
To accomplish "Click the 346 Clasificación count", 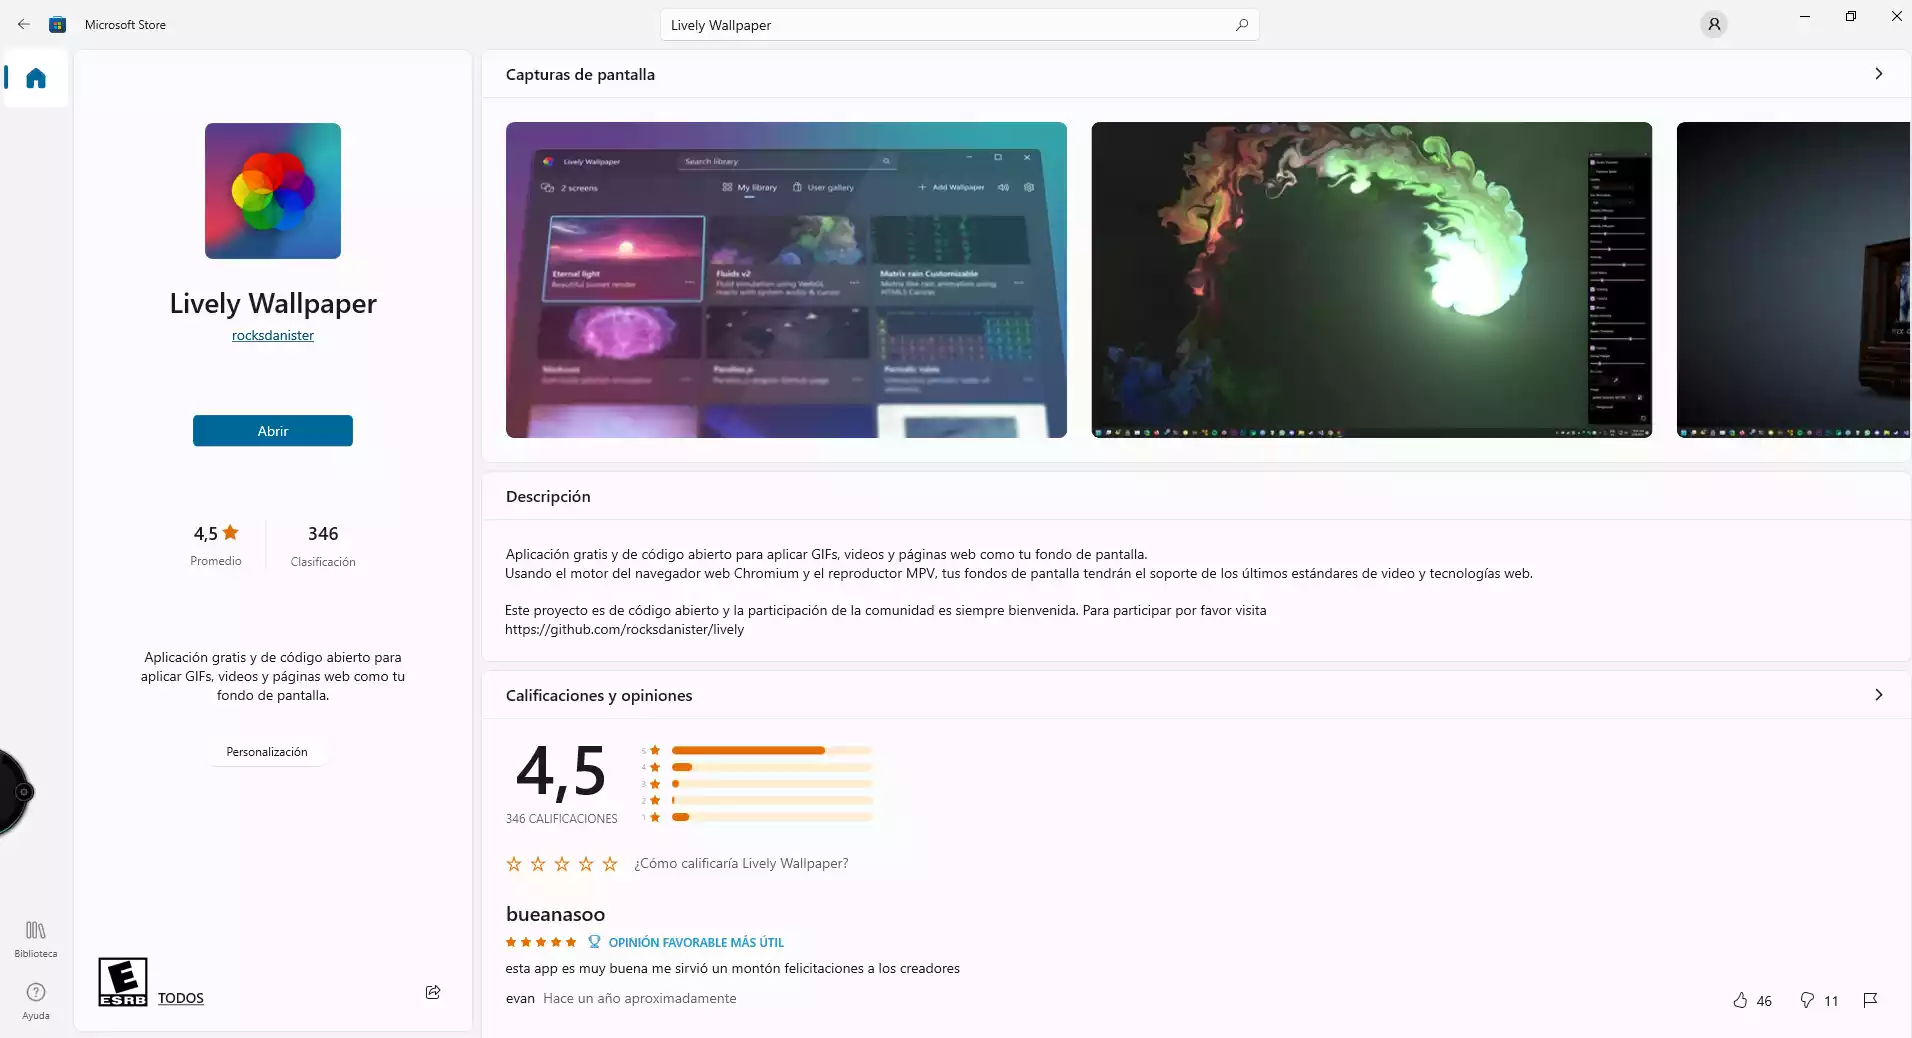I will [x=323, y=546].
